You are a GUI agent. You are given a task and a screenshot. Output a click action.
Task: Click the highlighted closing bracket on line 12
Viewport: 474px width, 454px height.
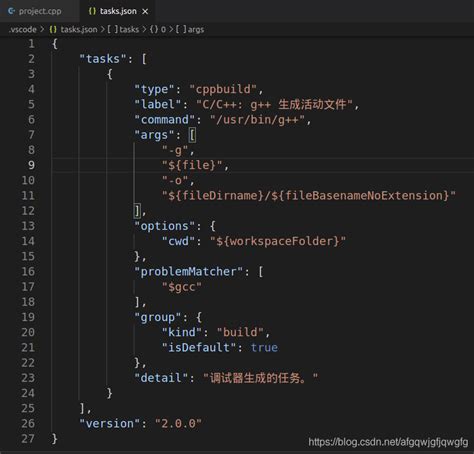pyautogui.click(x=137, y=211)
